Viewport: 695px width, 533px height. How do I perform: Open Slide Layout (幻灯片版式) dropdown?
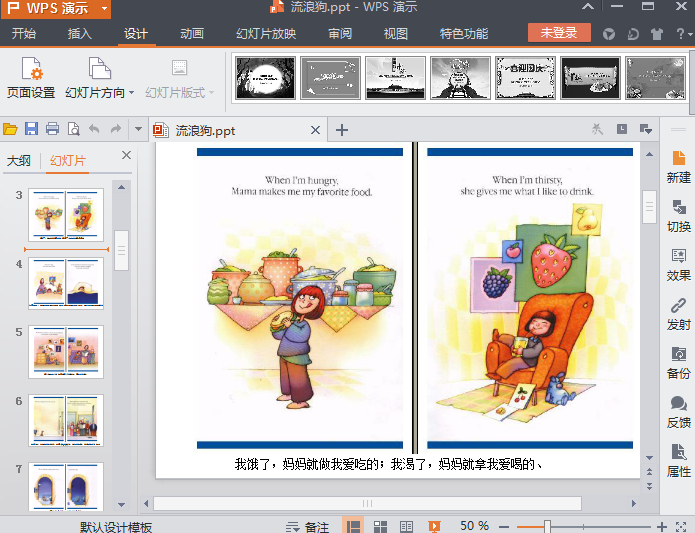coord(180,78)
